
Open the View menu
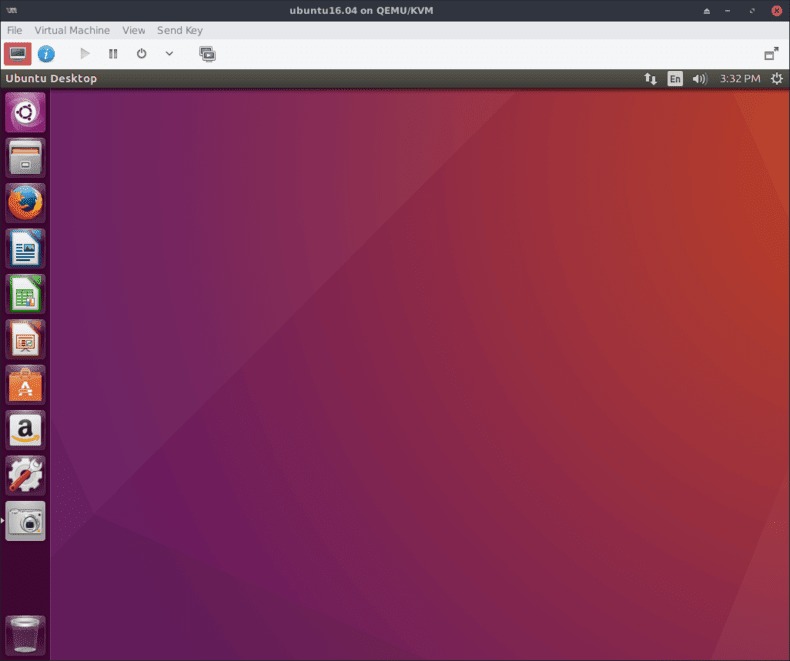pyautogui.click(x=134, y=30)
